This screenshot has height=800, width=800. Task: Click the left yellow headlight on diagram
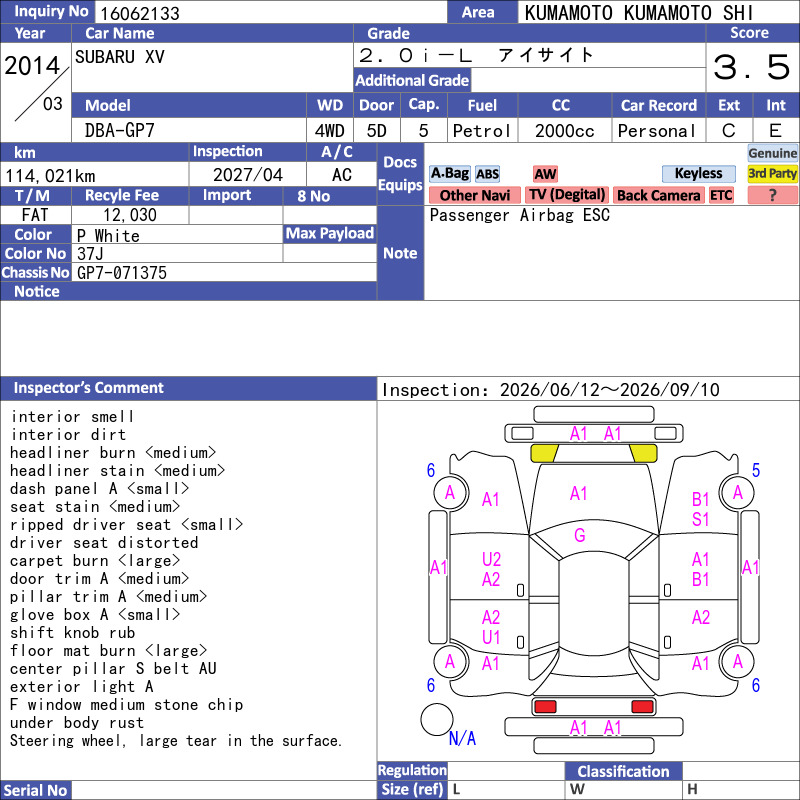pos(544,453)
